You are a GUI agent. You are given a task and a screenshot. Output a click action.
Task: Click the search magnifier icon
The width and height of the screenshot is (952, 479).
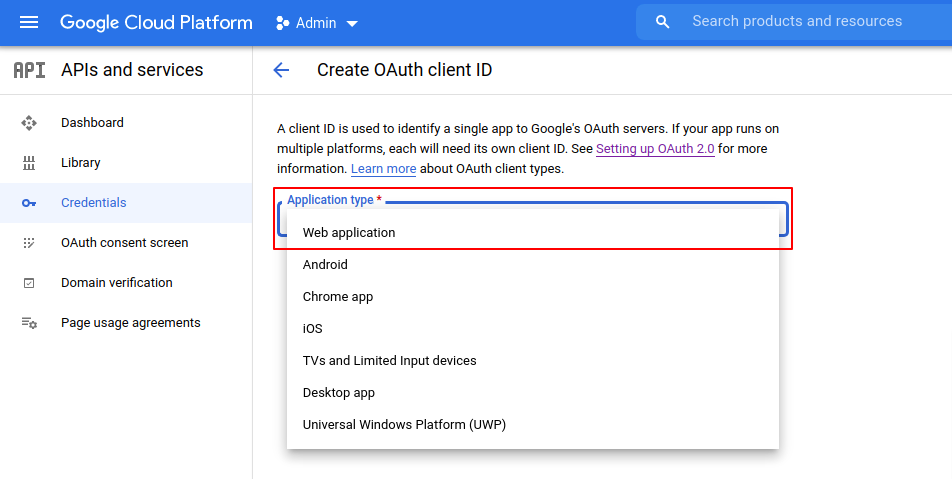662,22
